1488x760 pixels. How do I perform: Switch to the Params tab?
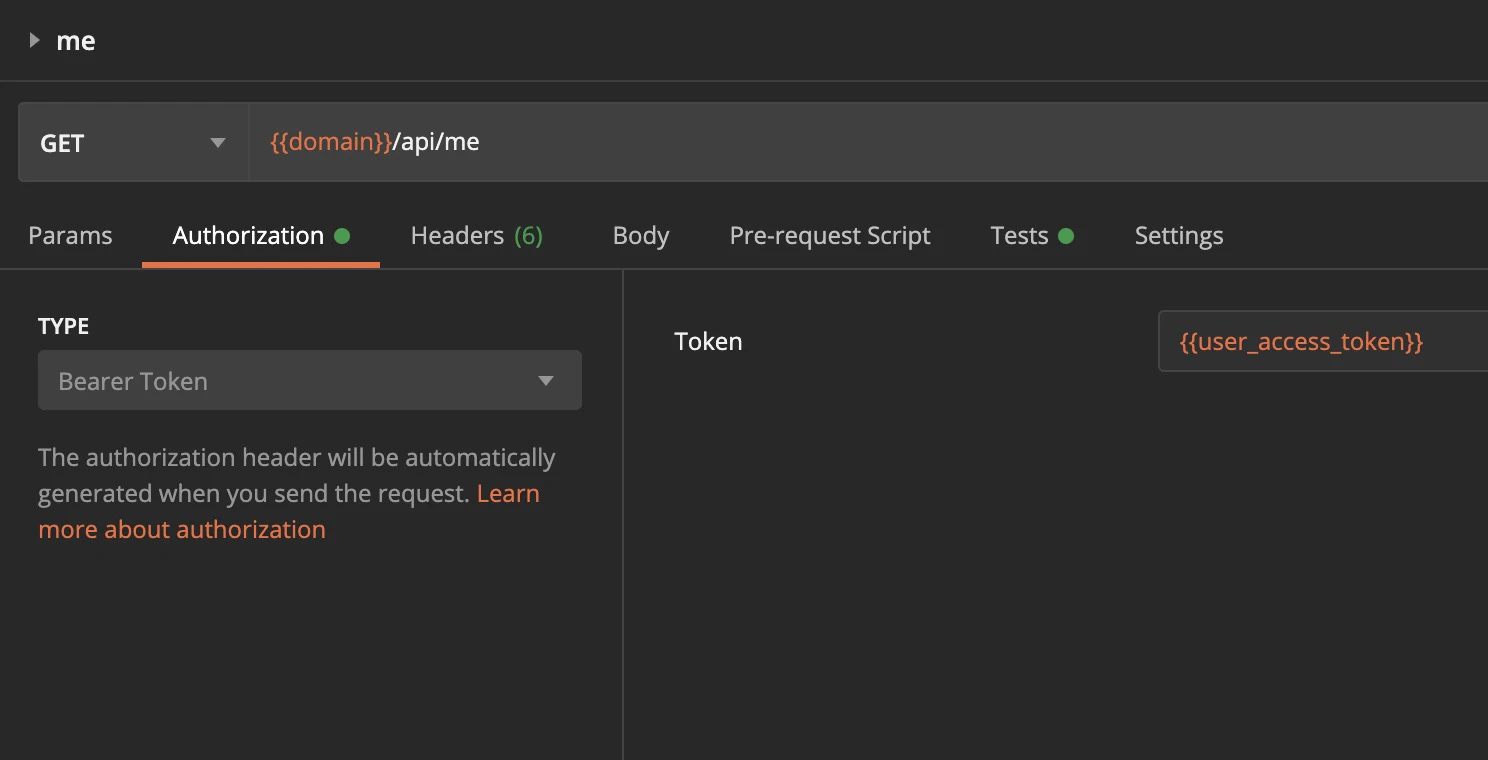pyautogui.click(x=70, y=236)
